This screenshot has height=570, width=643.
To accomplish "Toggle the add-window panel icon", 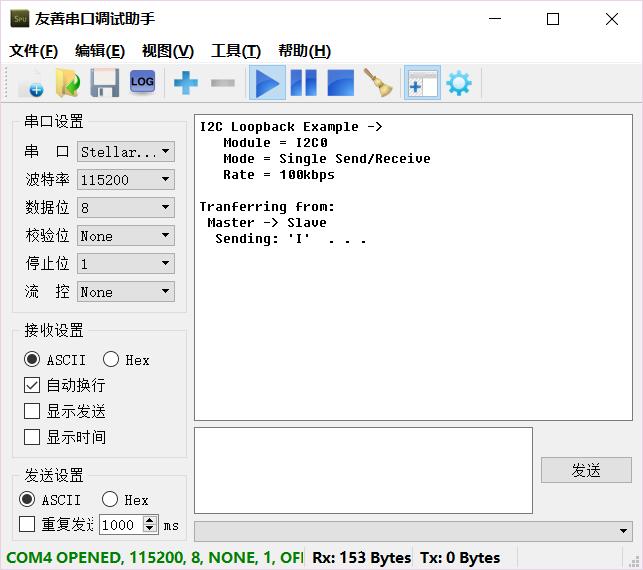I will [422, 83].
